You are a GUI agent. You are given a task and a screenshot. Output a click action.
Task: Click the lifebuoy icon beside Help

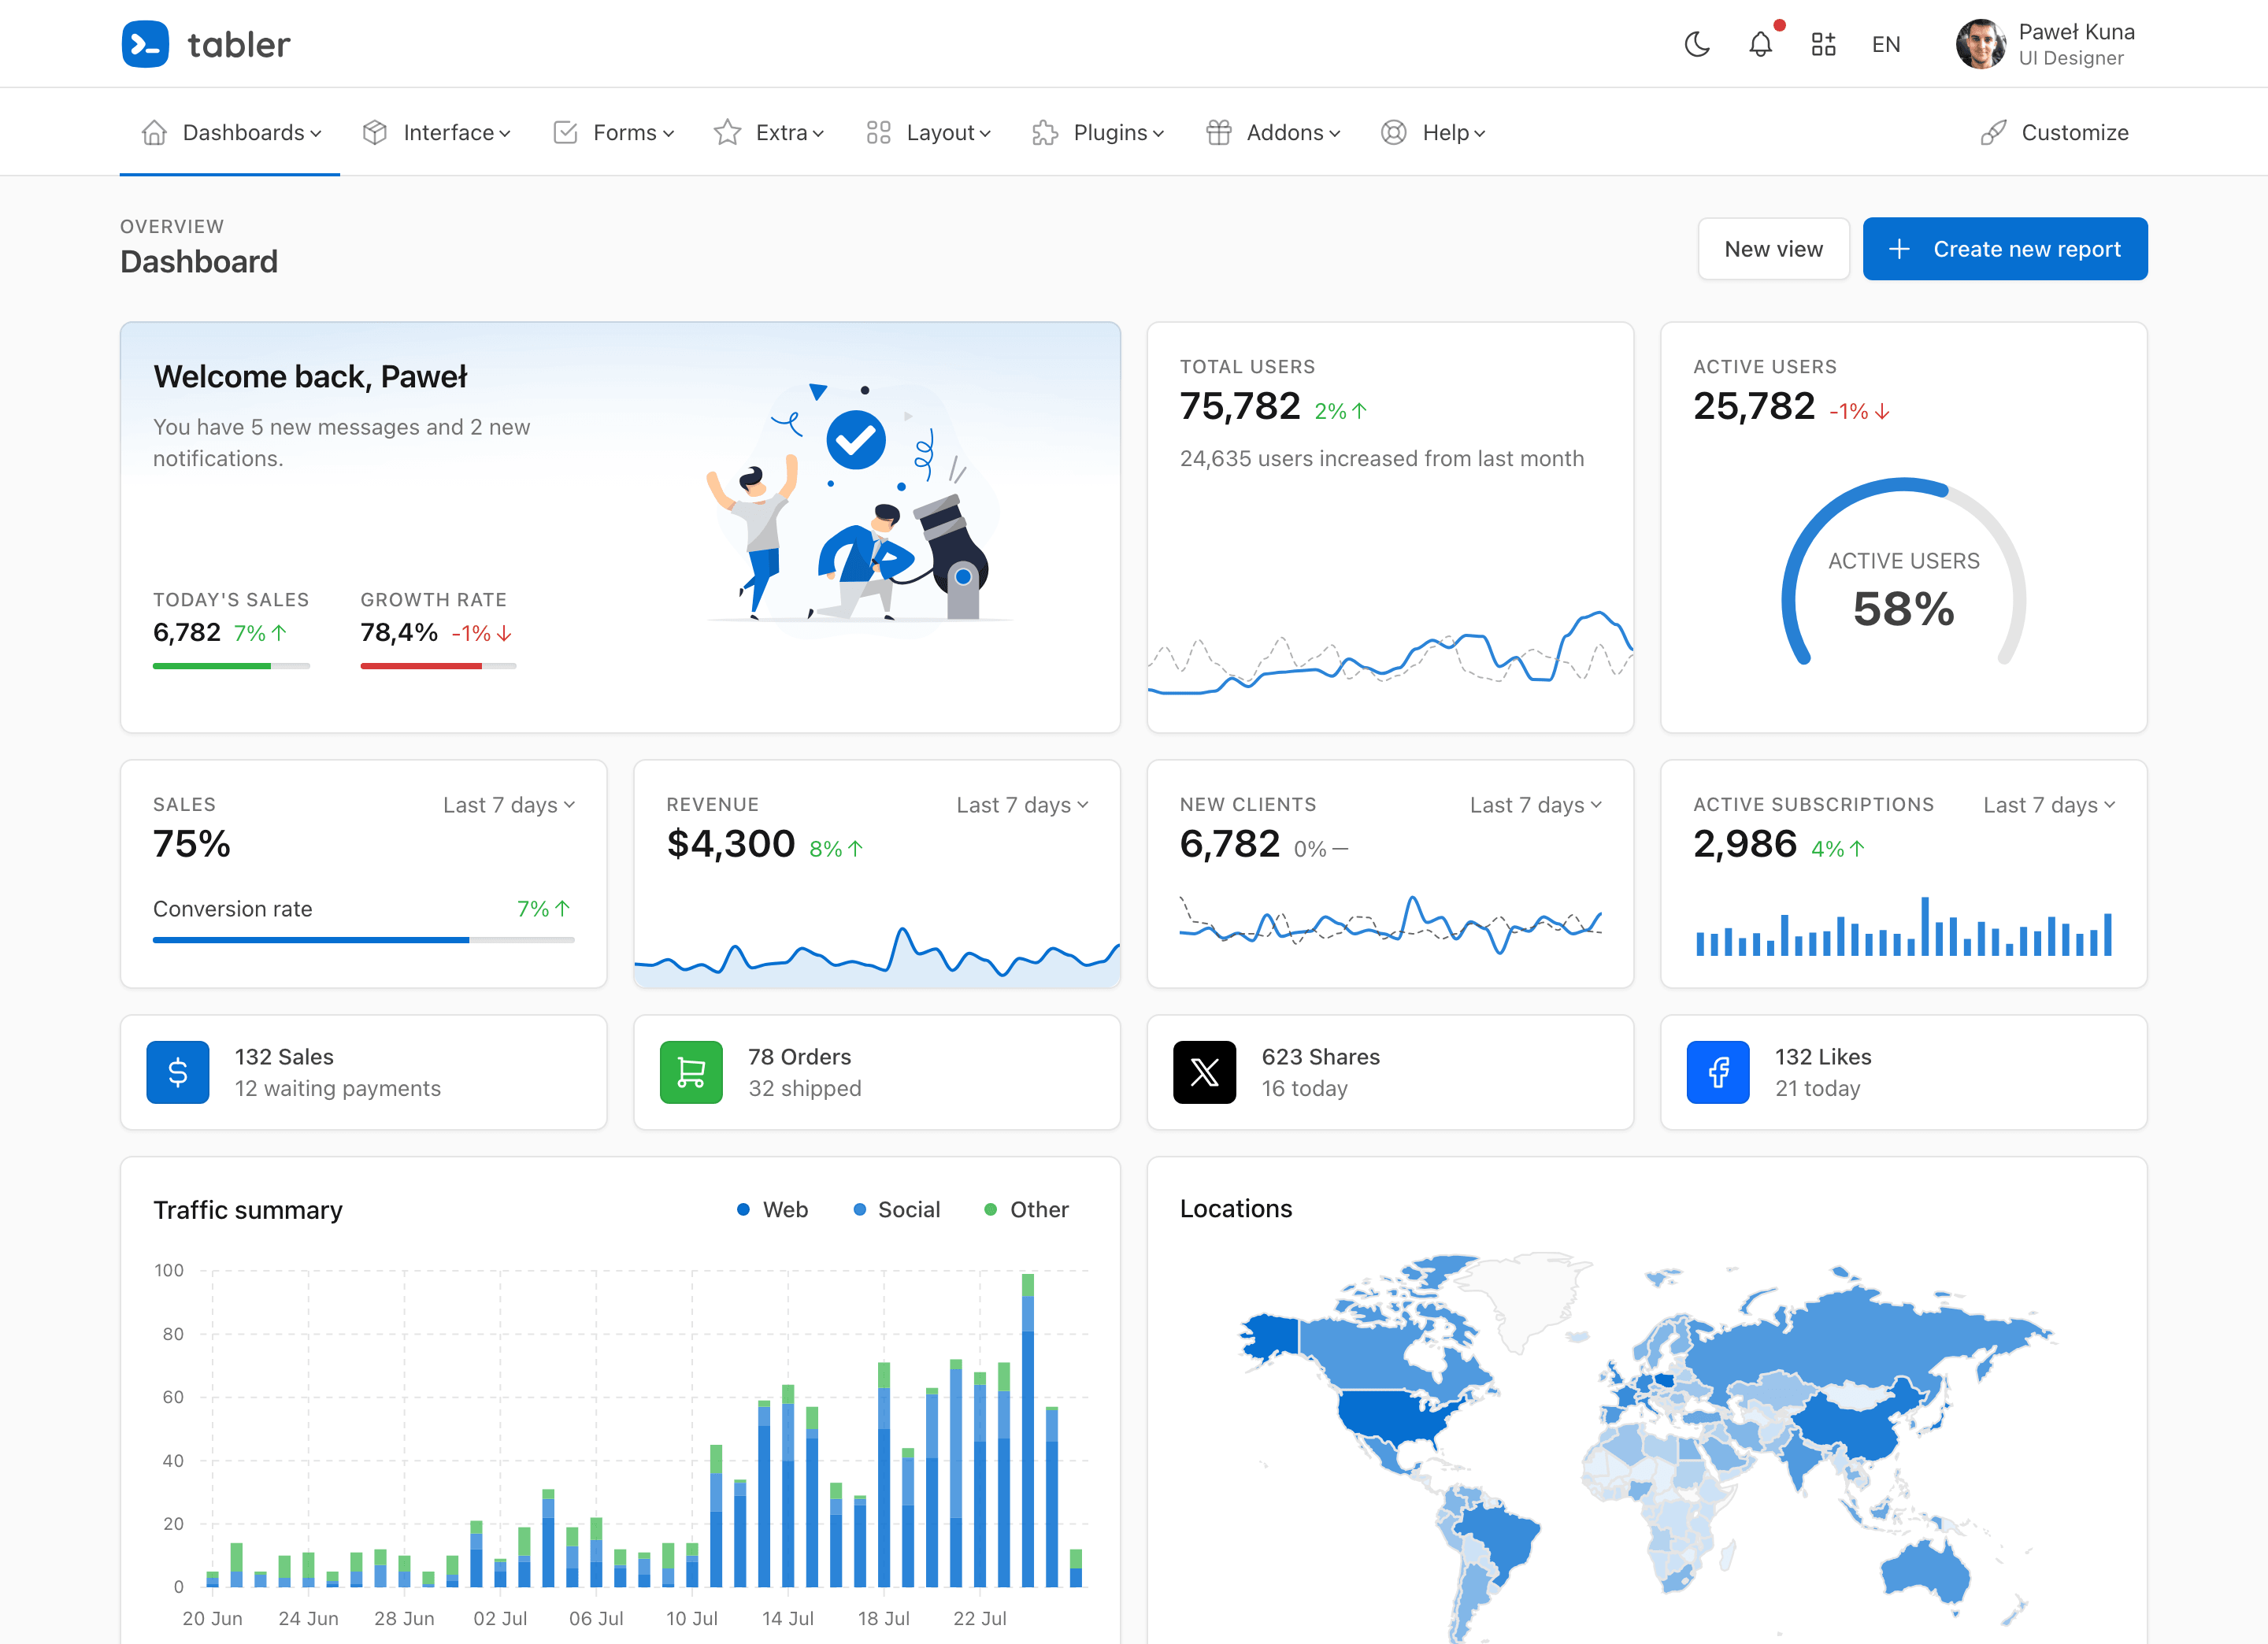tap(1394, 132)
